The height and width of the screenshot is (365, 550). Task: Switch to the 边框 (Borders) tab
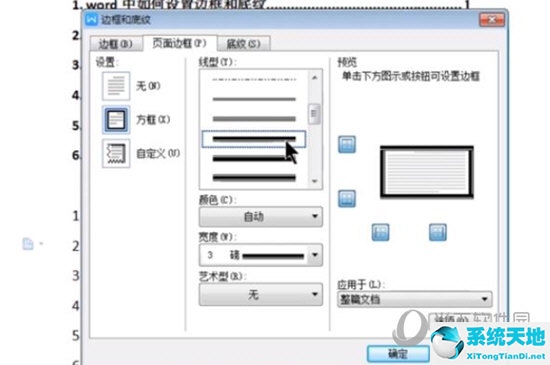116,44
